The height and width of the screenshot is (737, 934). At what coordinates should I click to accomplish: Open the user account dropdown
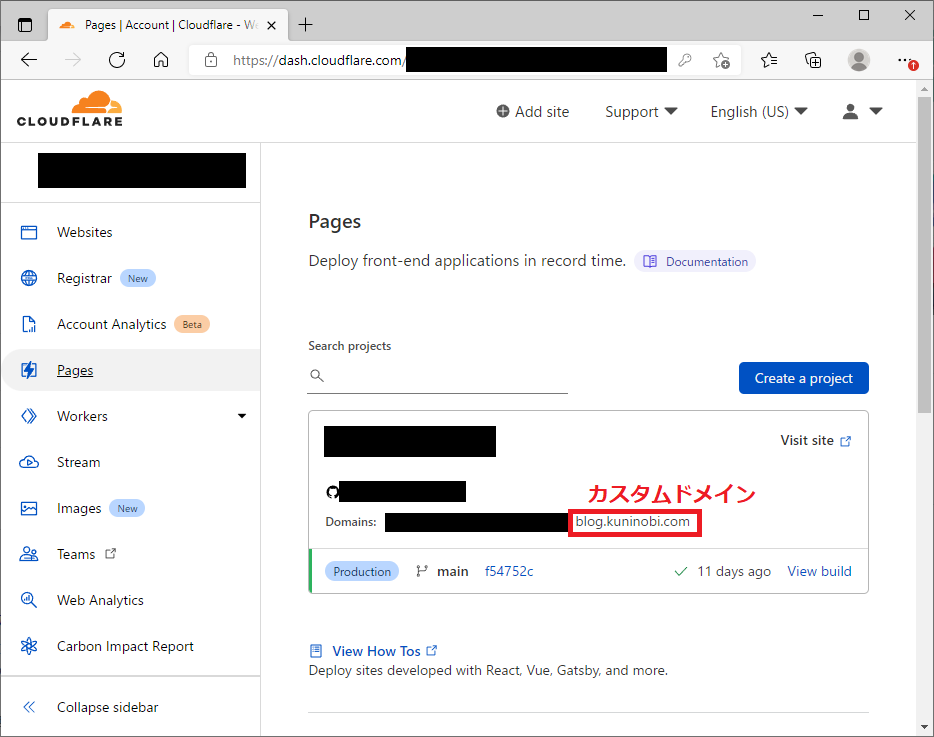point(862,111)
